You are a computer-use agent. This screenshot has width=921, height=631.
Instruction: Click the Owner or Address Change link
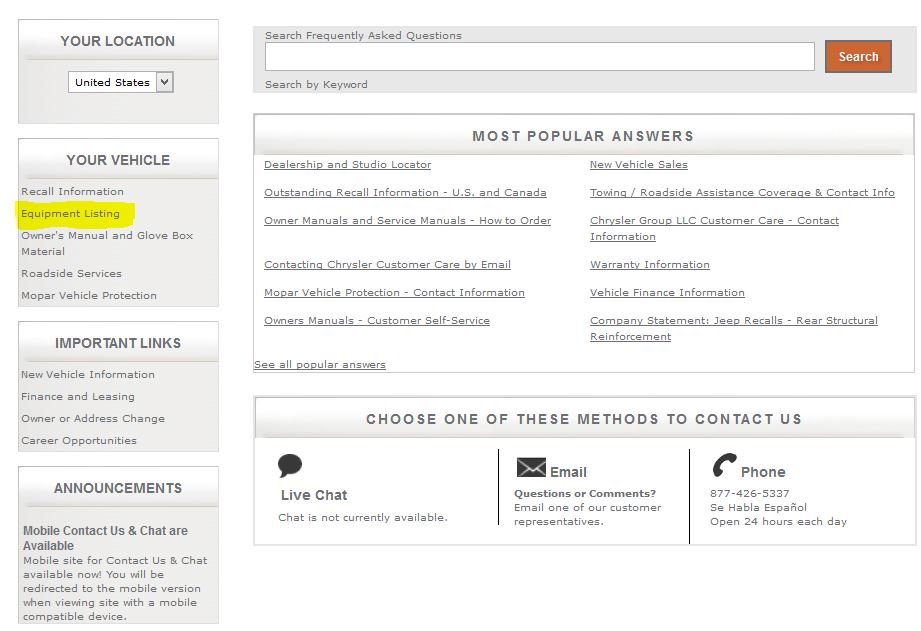(x=93, y=419)
